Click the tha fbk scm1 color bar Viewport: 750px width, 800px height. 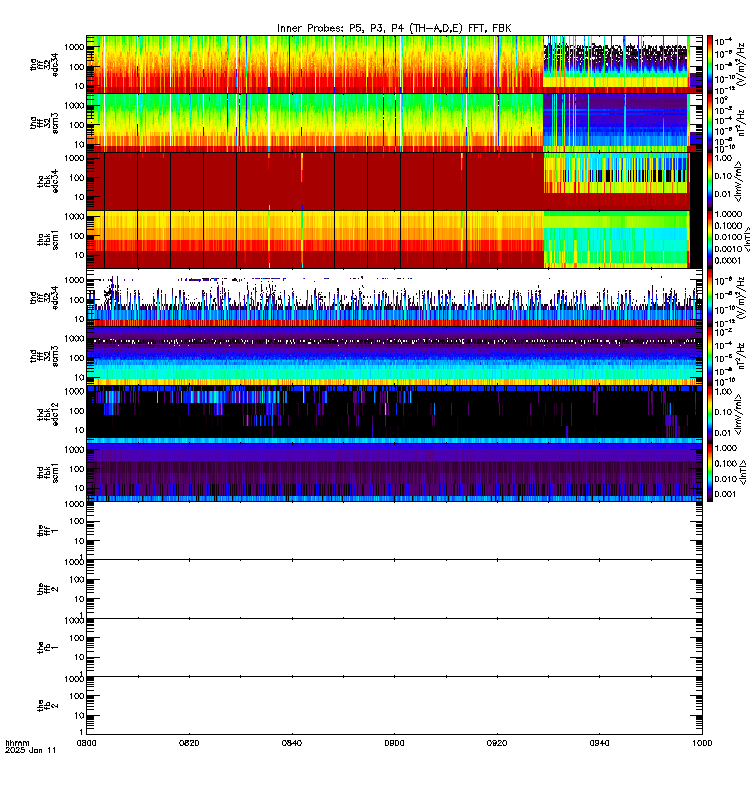pos(709,240)
